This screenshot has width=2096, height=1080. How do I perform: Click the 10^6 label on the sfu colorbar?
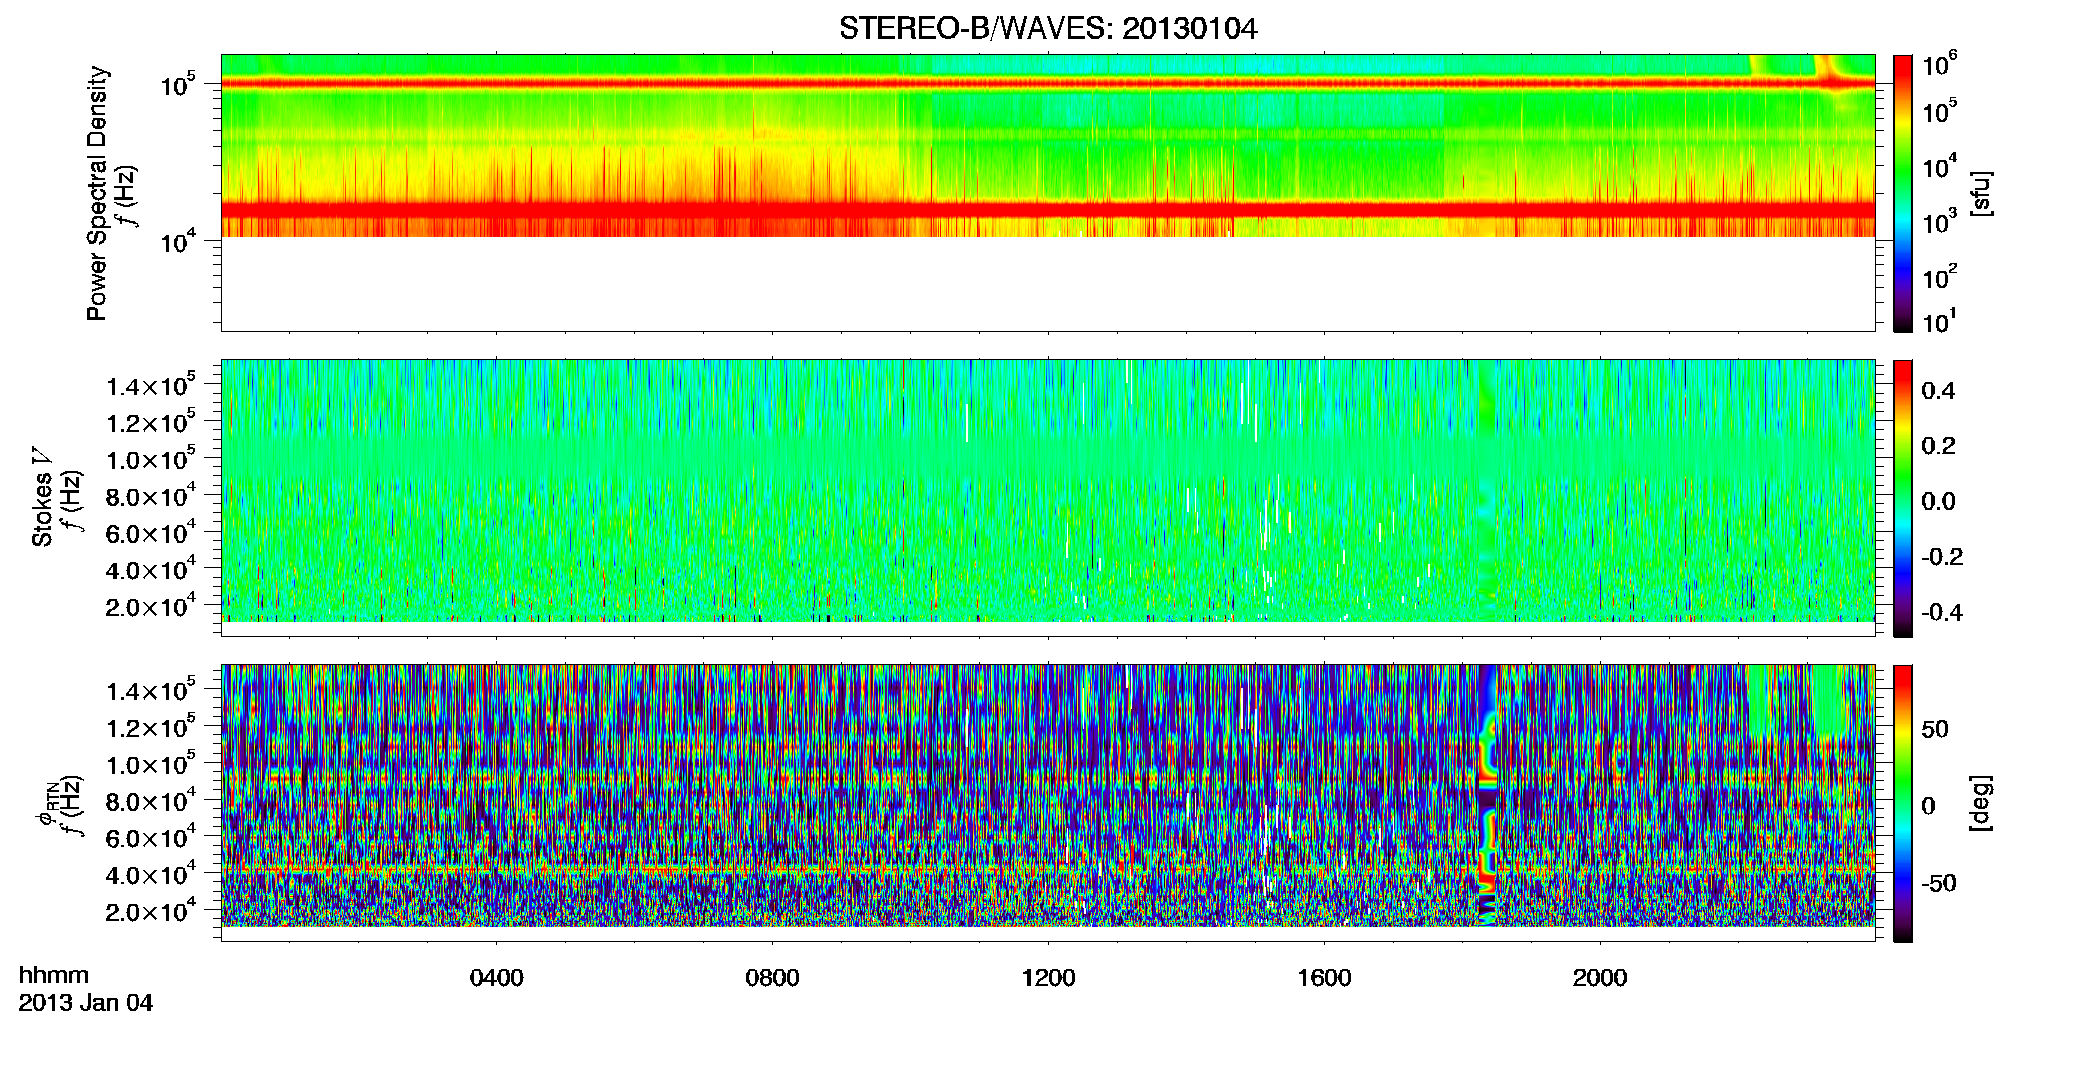point(1940,65)
